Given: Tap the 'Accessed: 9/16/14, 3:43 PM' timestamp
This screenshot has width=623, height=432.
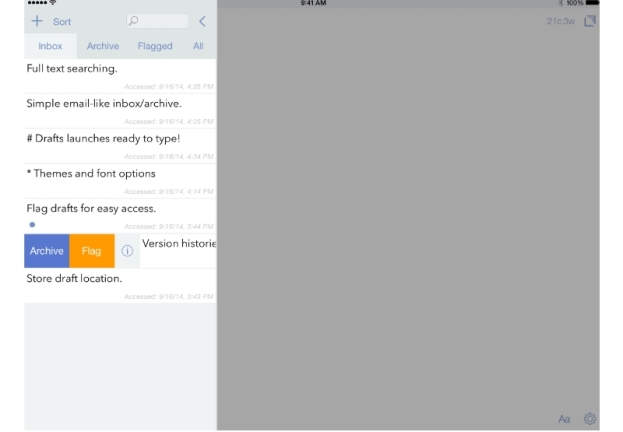Looking at the screenshot, I should click(x=169, y=296).
